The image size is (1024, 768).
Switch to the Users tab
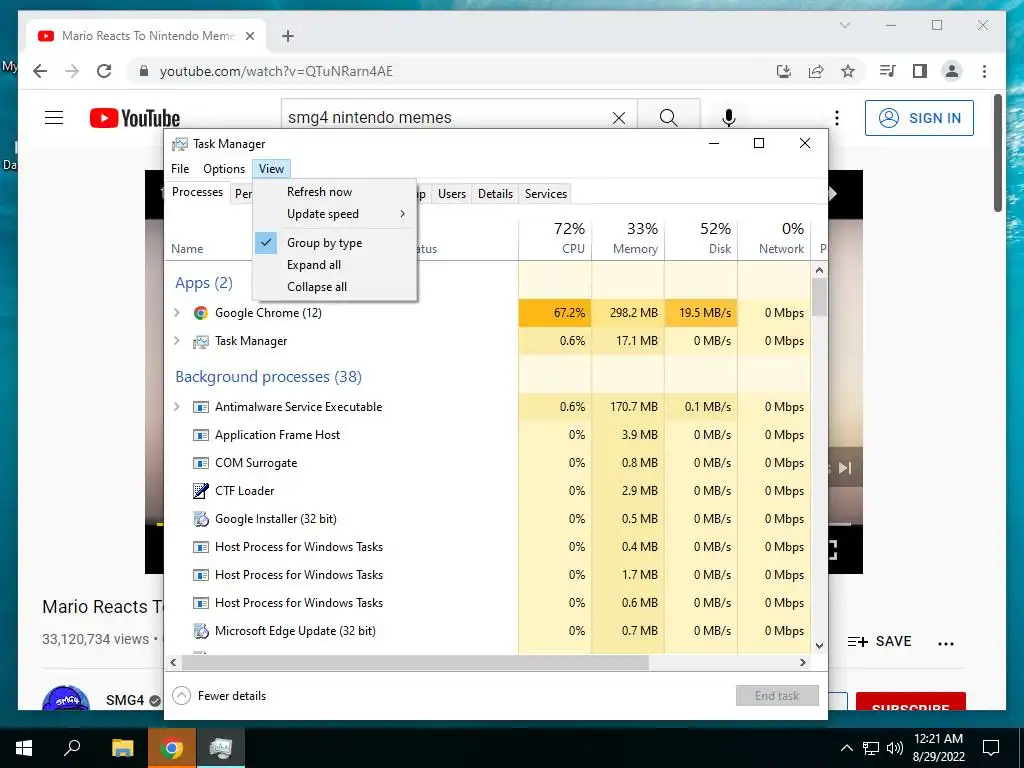452,193
